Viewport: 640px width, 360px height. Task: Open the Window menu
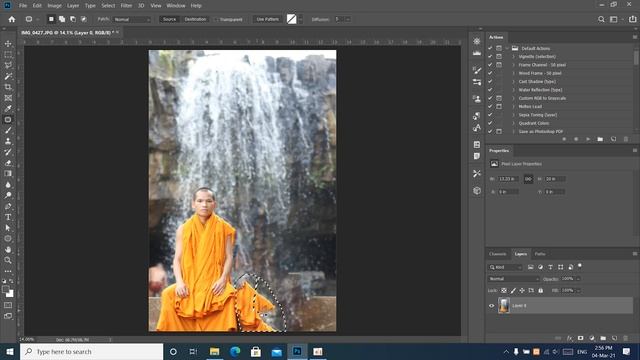pyautogui.click(x=176, y=6)
